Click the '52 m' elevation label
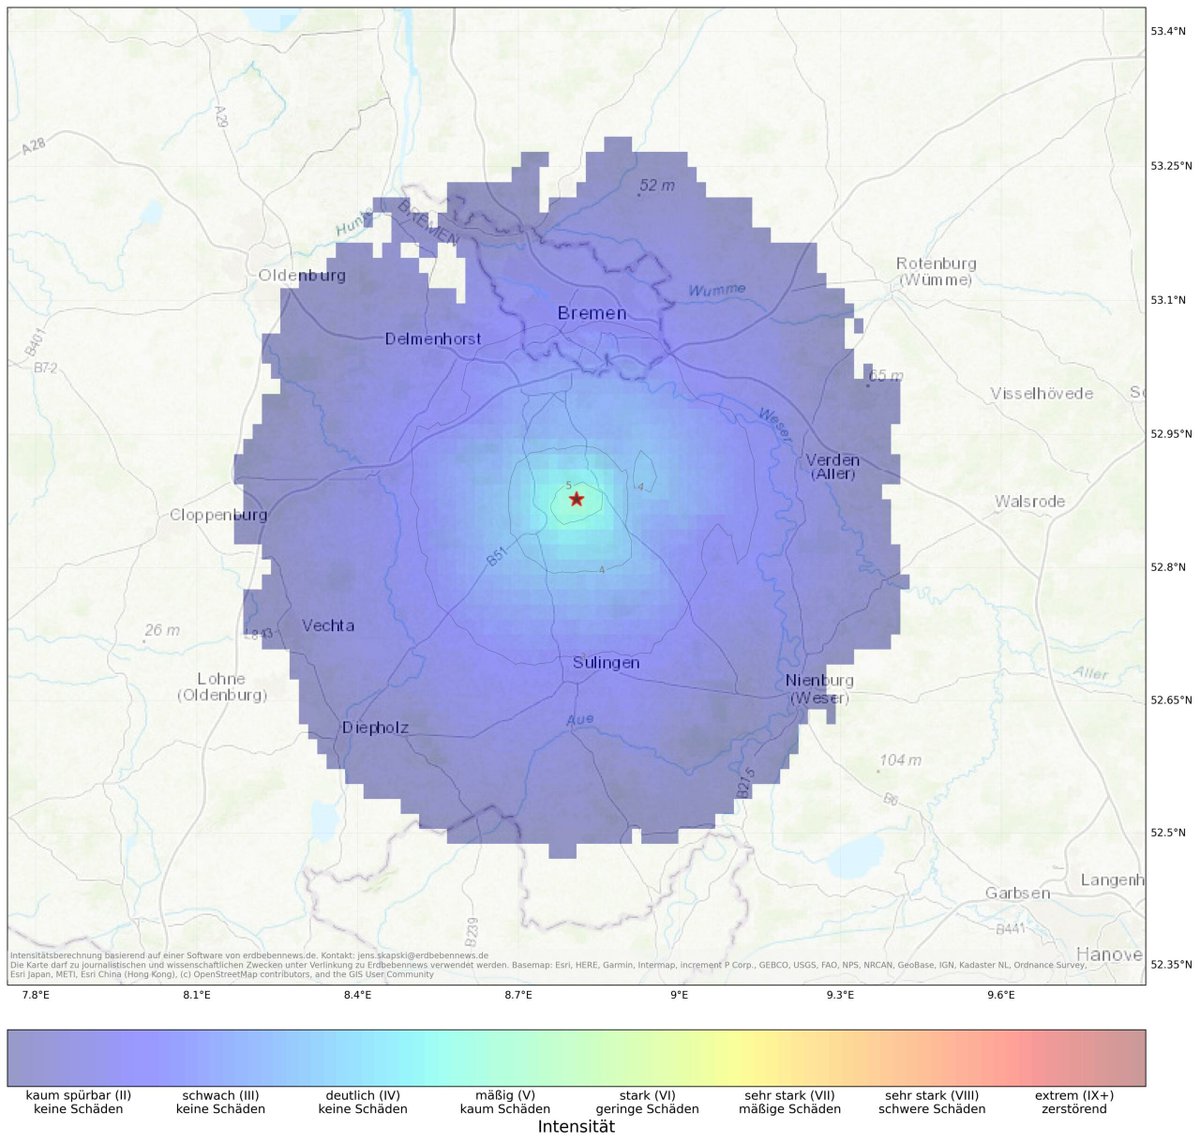The height and width of the screenshot is (1143, 1200). pos(655,185)
